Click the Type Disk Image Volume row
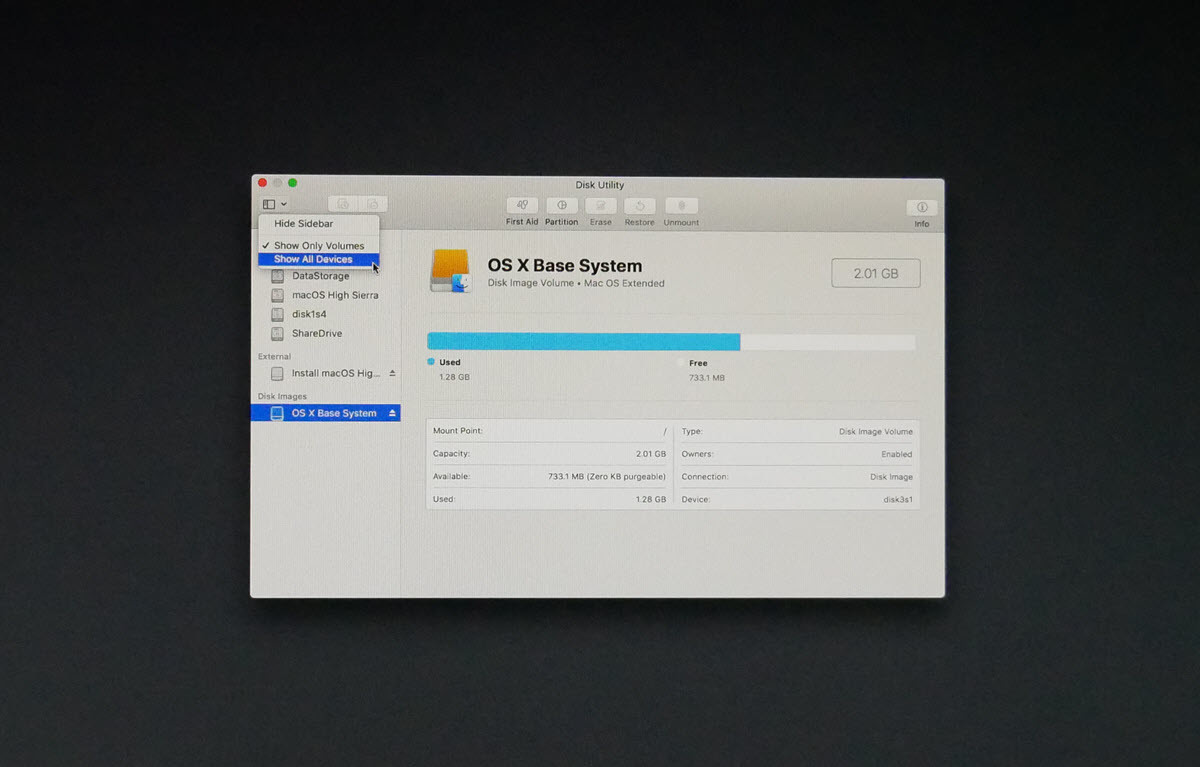Viewport: 1200px width, 767px height. (797, 431)
